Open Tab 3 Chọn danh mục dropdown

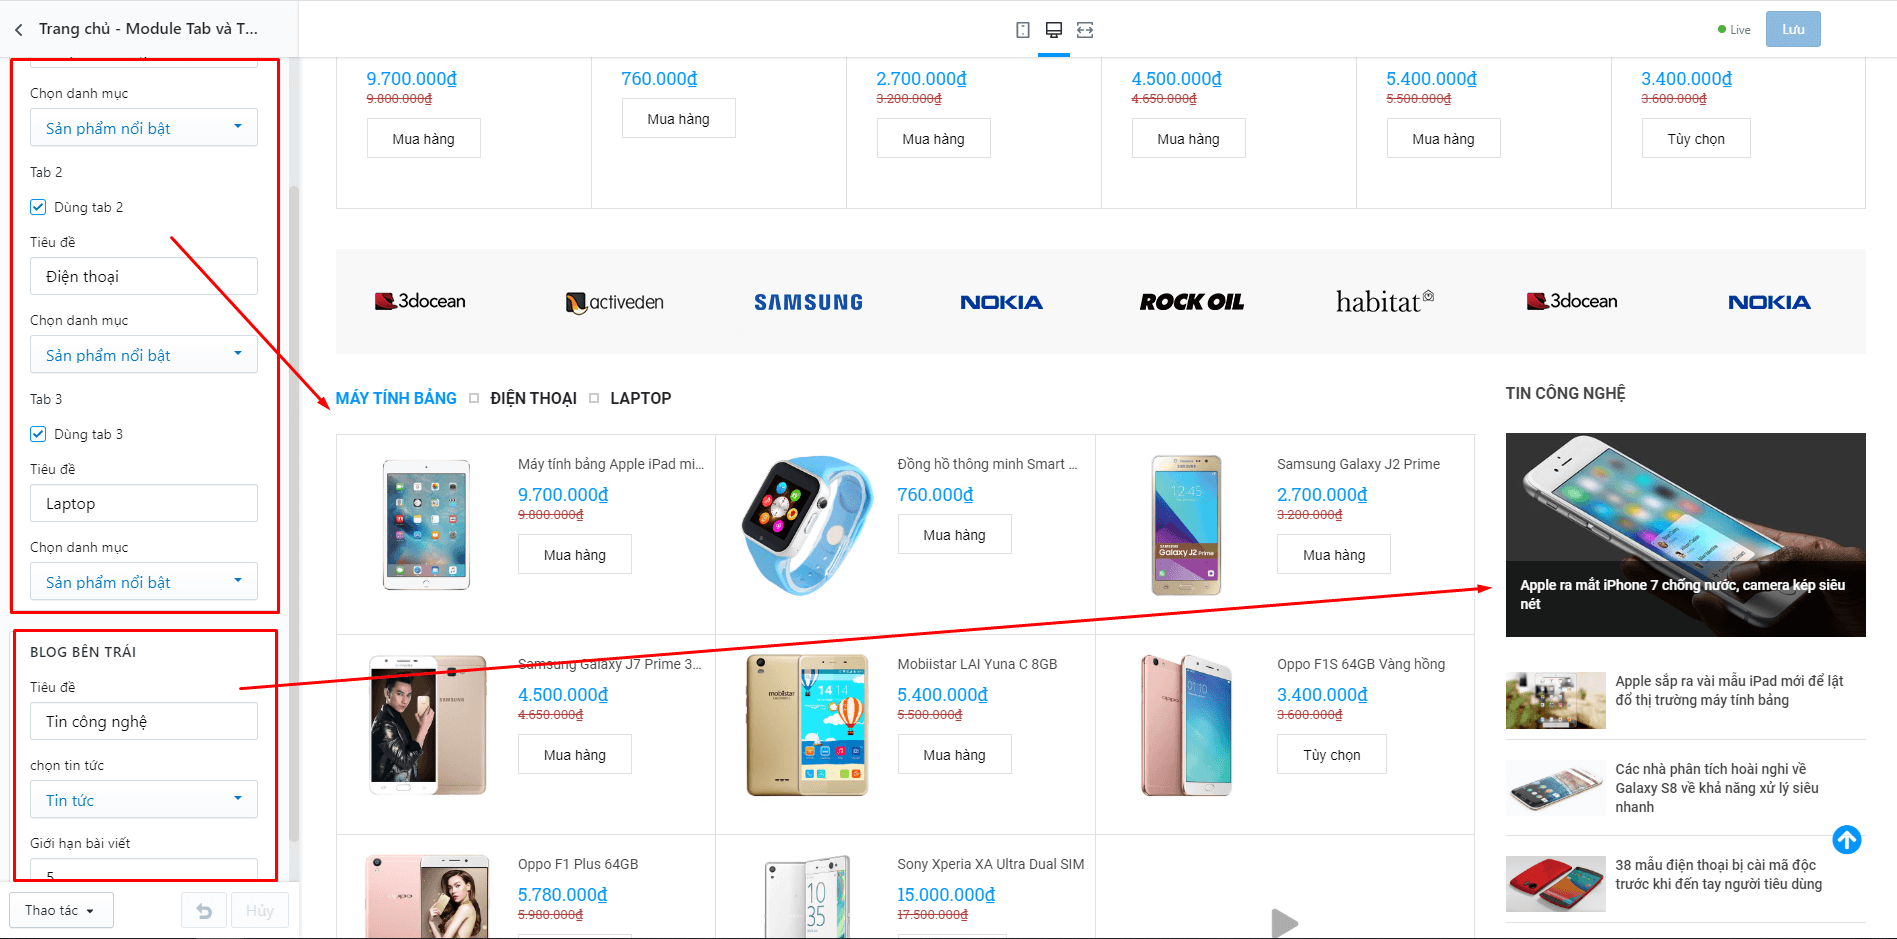tap(144, 582)
